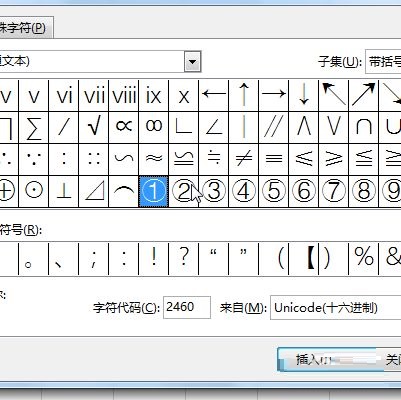Select the because ∵ three-dot symbol
Image resolution: width=401 pixels, height=400 pixels.
[x=34, y=159]
